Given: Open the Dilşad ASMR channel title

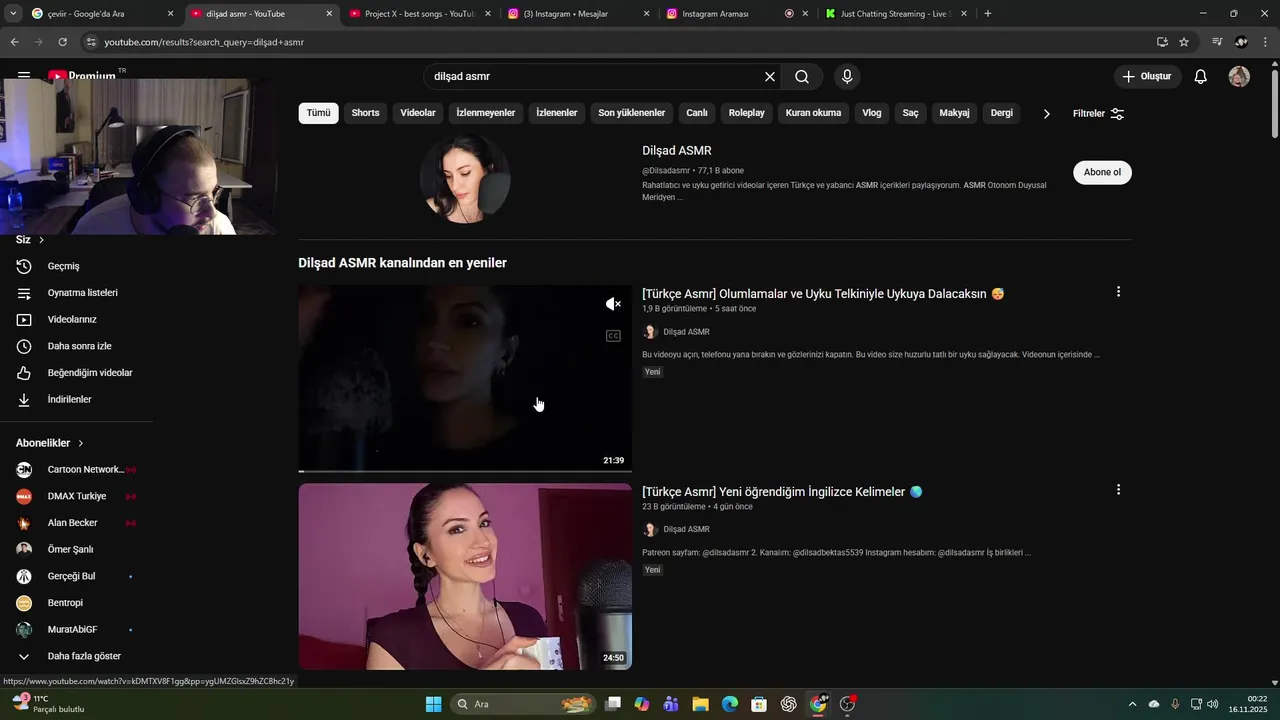Looking at the screenshot, I should (x=677, y=151).
